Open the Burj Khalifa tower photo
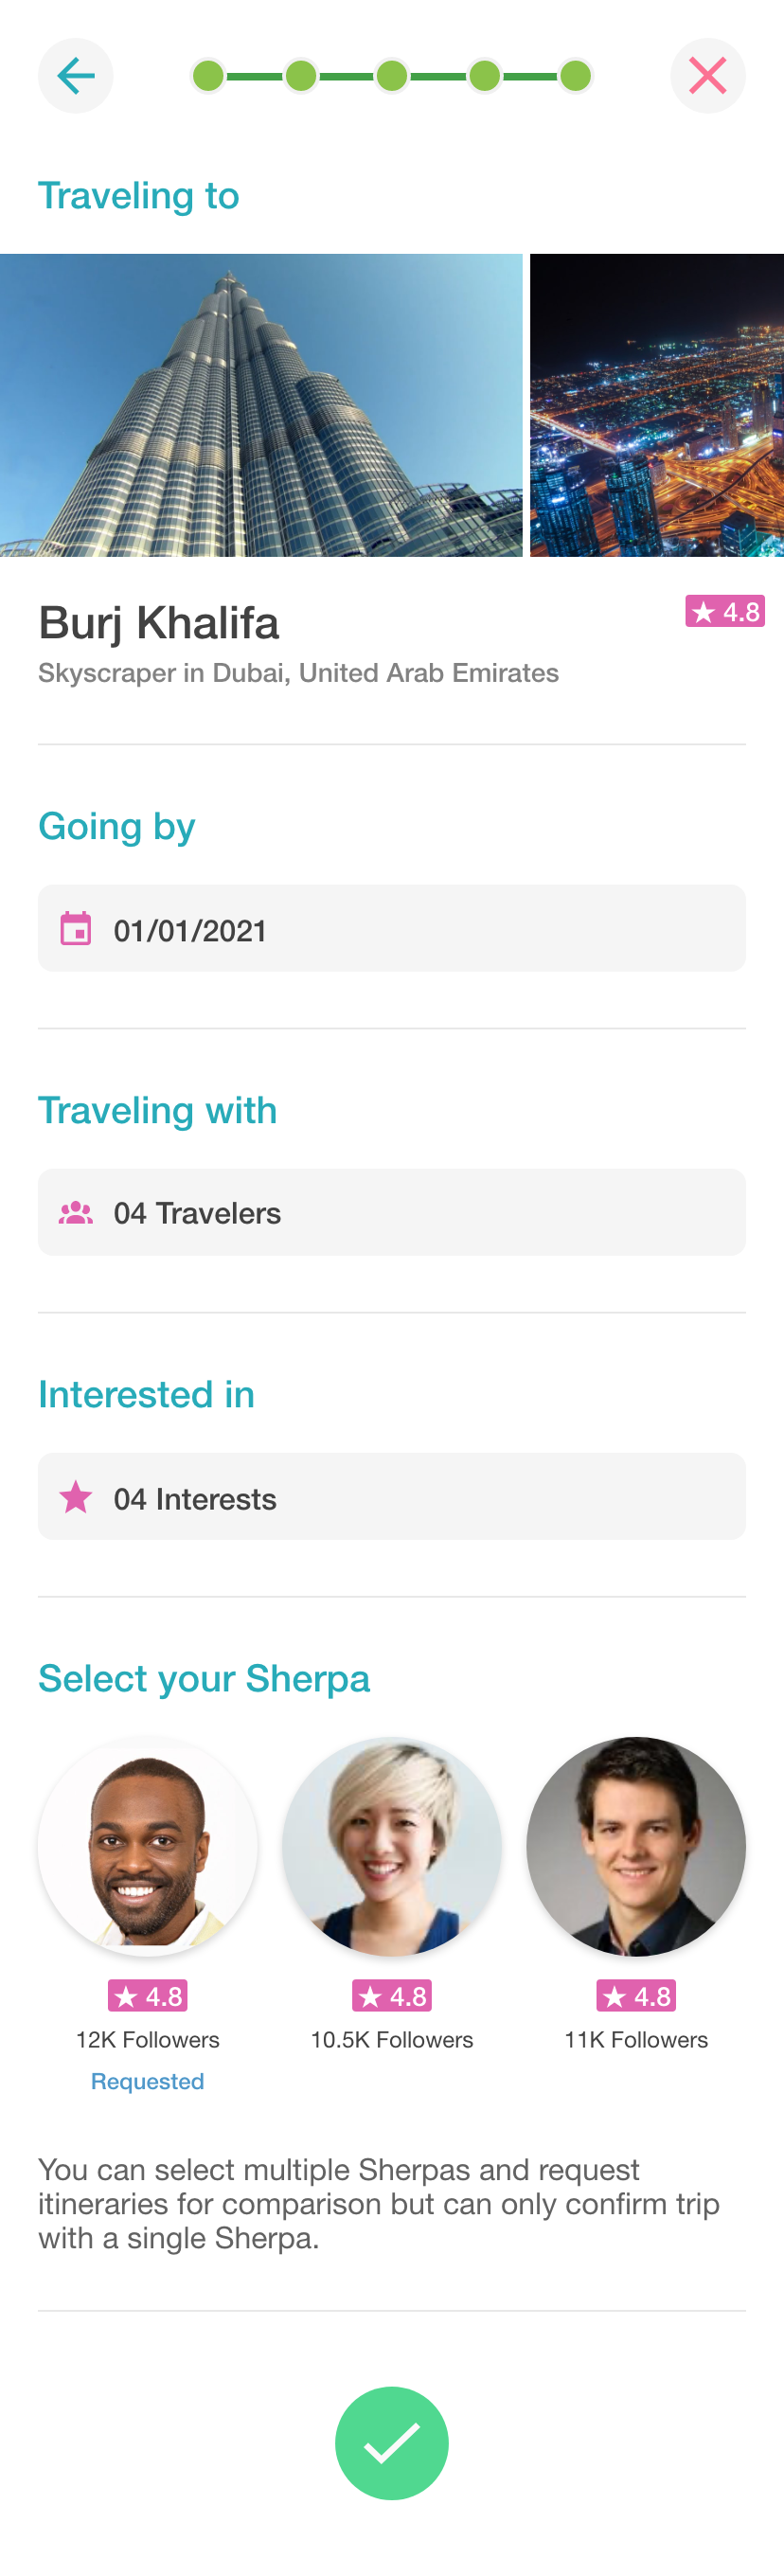This screenshot has height=2576, width=784. pyautogui.click(x=261, y=405)
